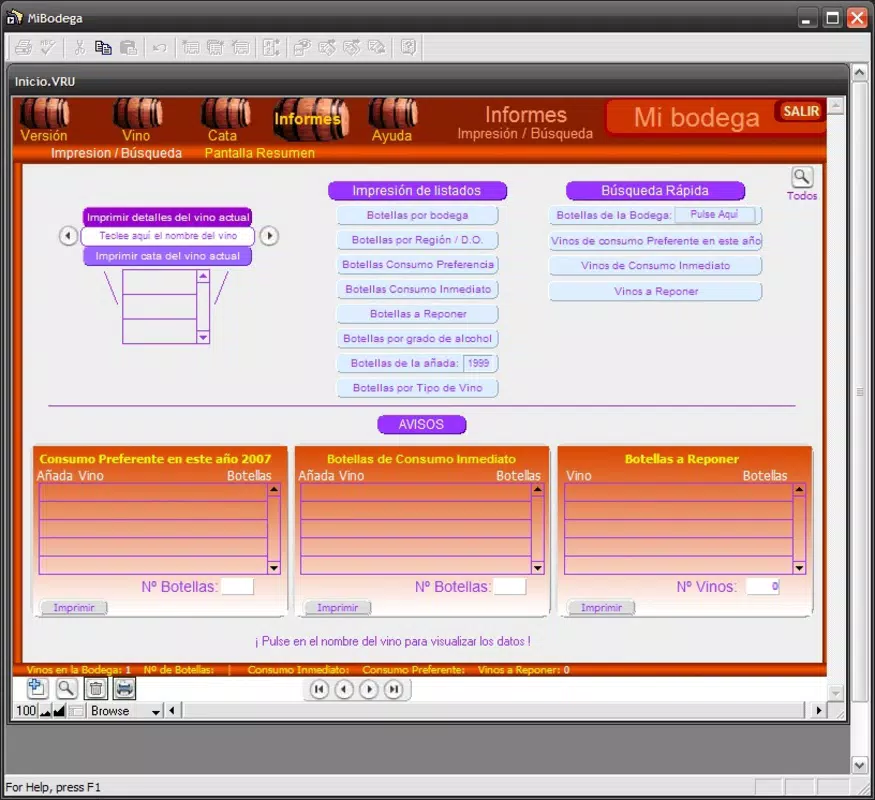The height and width of the screenshot is (800, 875).
Task: Click Vinos de consumo Preferente en este año
Action: (656, 241)
